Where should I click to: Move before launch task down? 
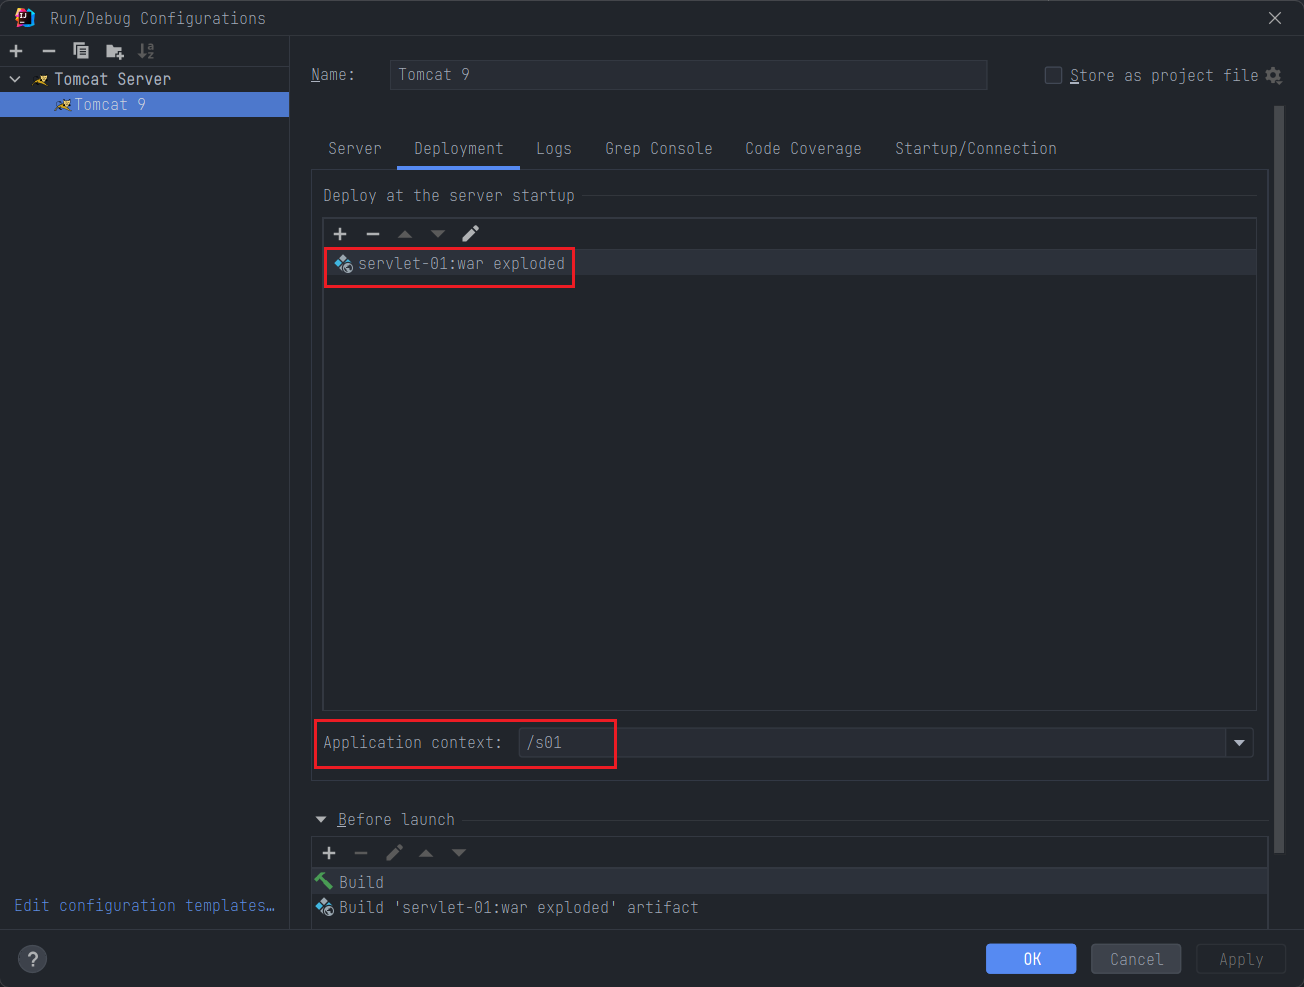pos(459,853)
